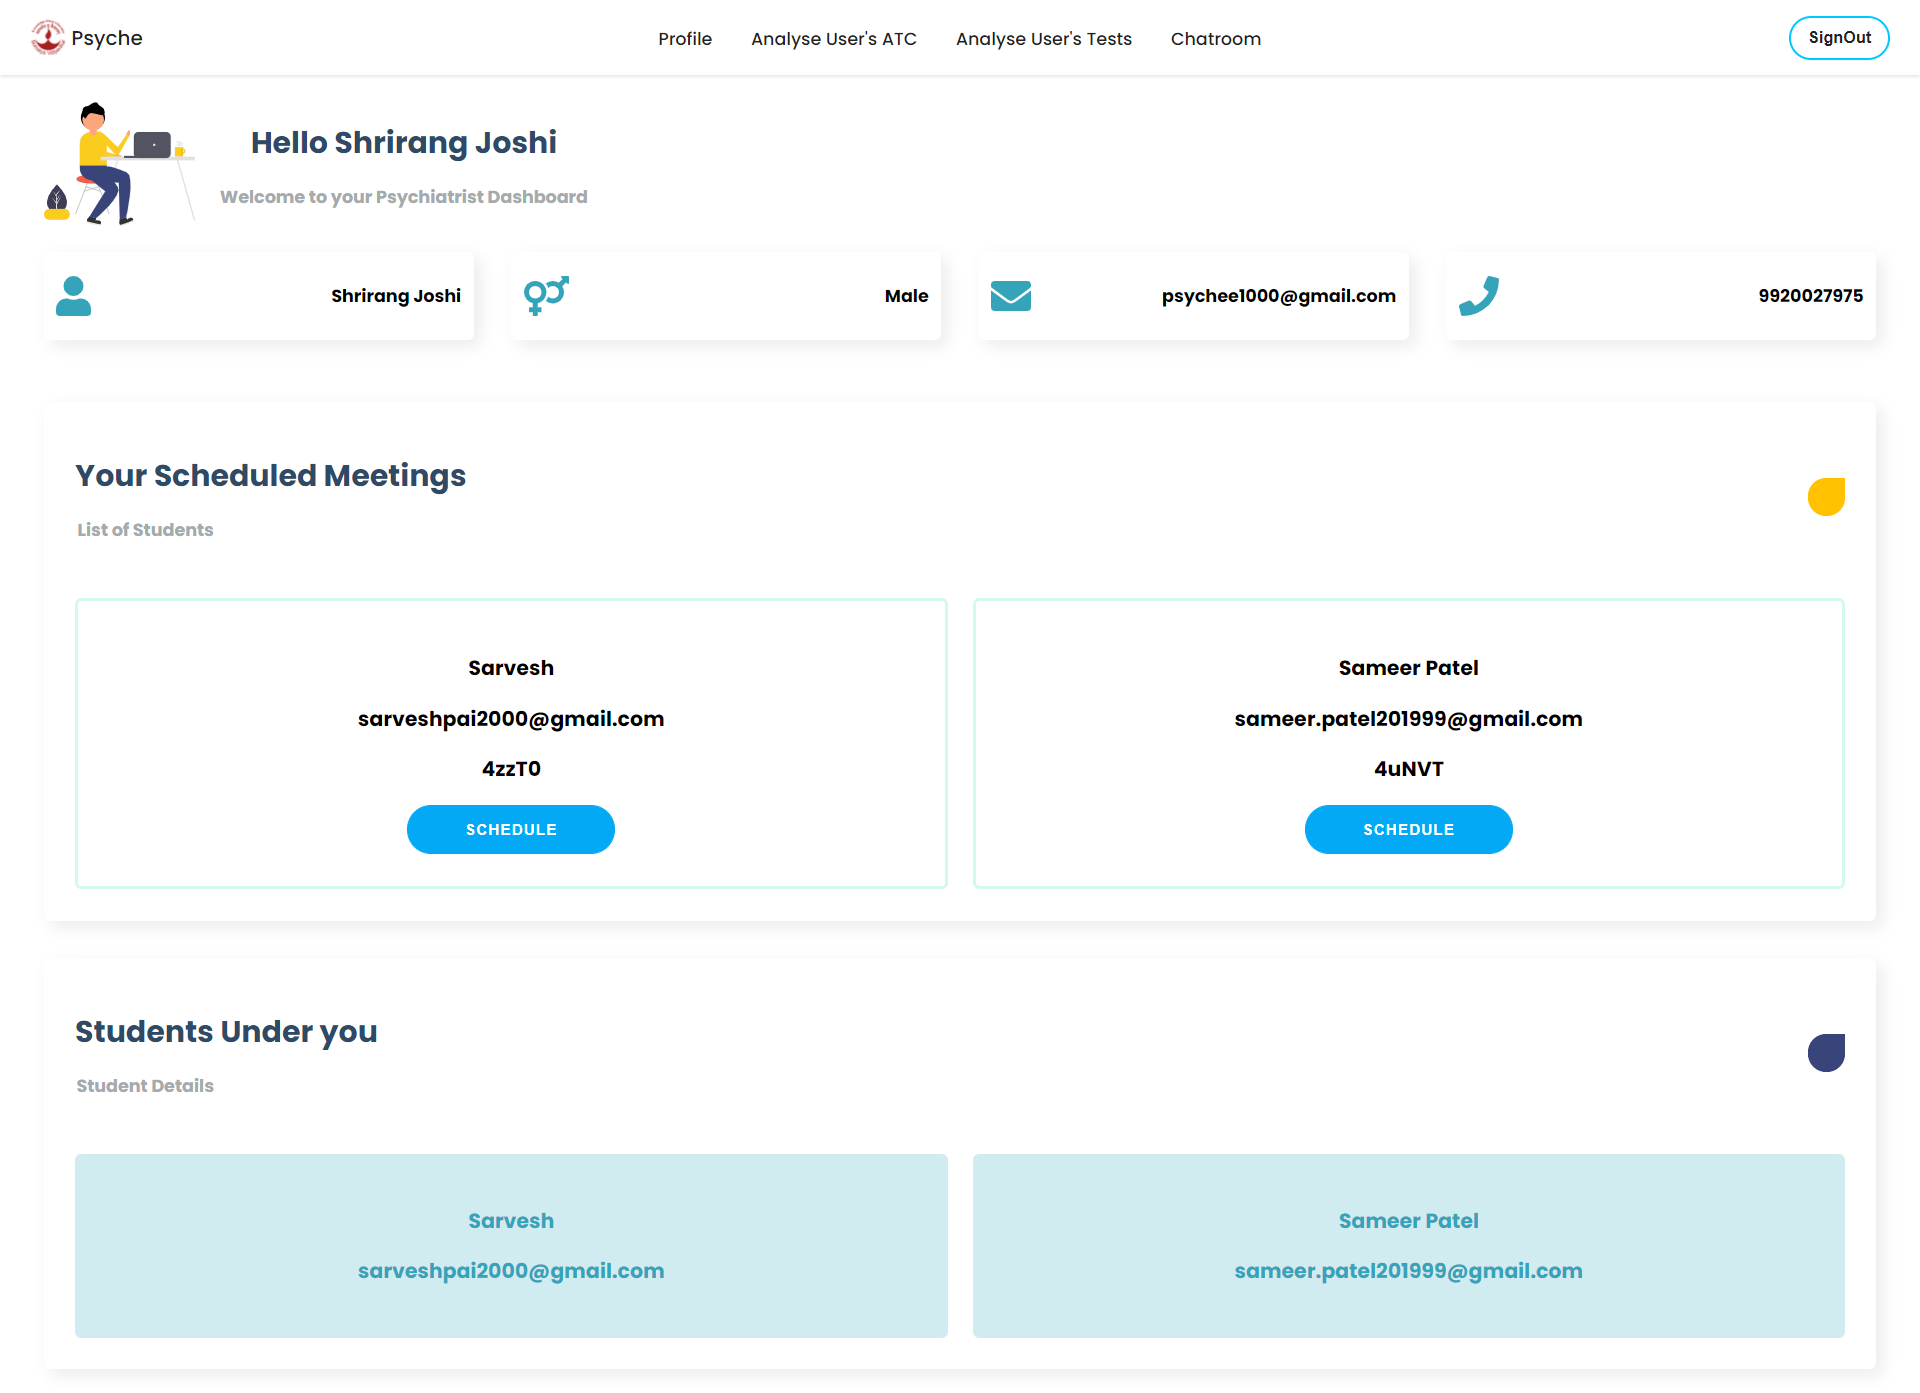
Task: Open the Chatroom page
Action: (1216, 39)
